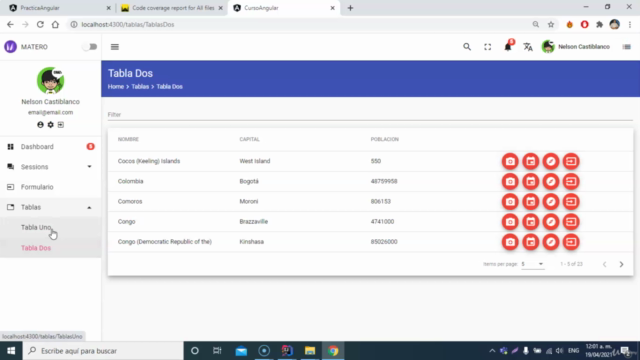Screen dimensions: 640x360
Task: Open the Mail app in taskbar
Action: (x=241, y=351)
